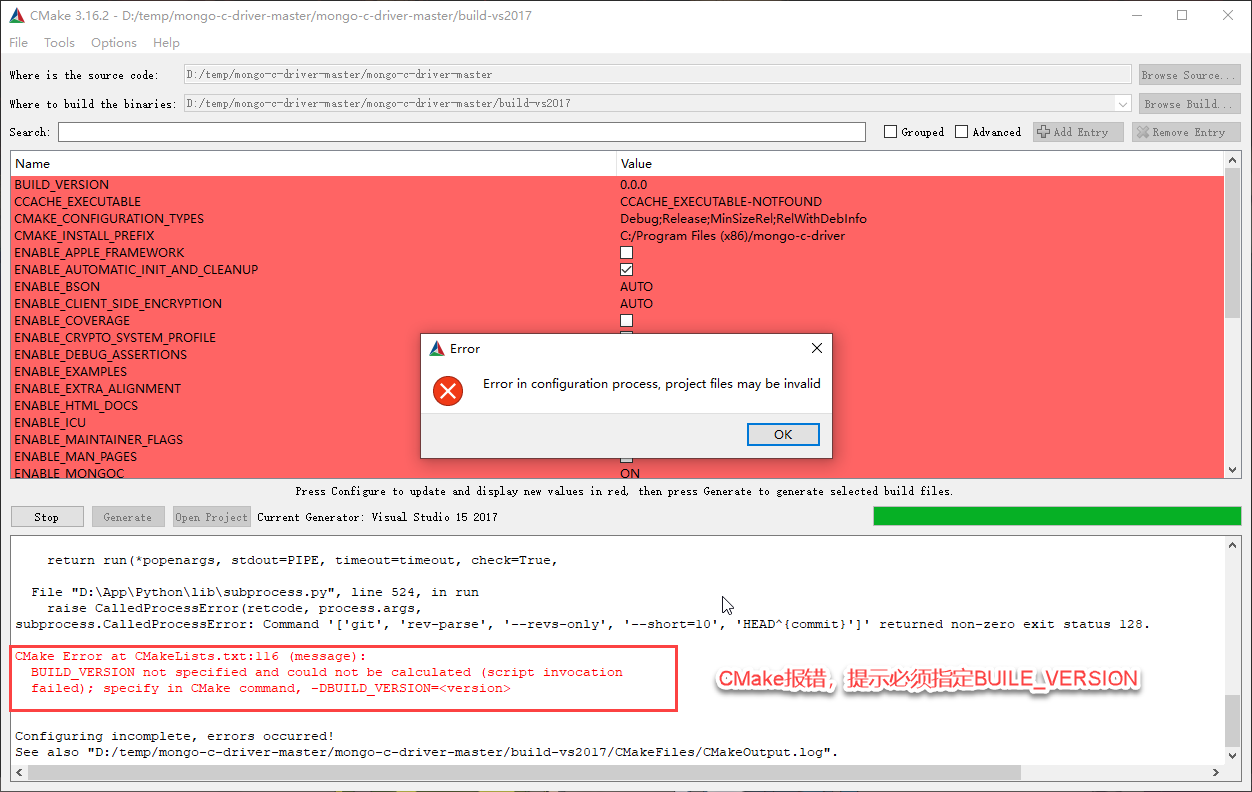The width and height of the screenshot is (1252, 792).
Task: Select the ENABLE_MAINTAINER_FLAGS entry
Action: pos(99,440)
